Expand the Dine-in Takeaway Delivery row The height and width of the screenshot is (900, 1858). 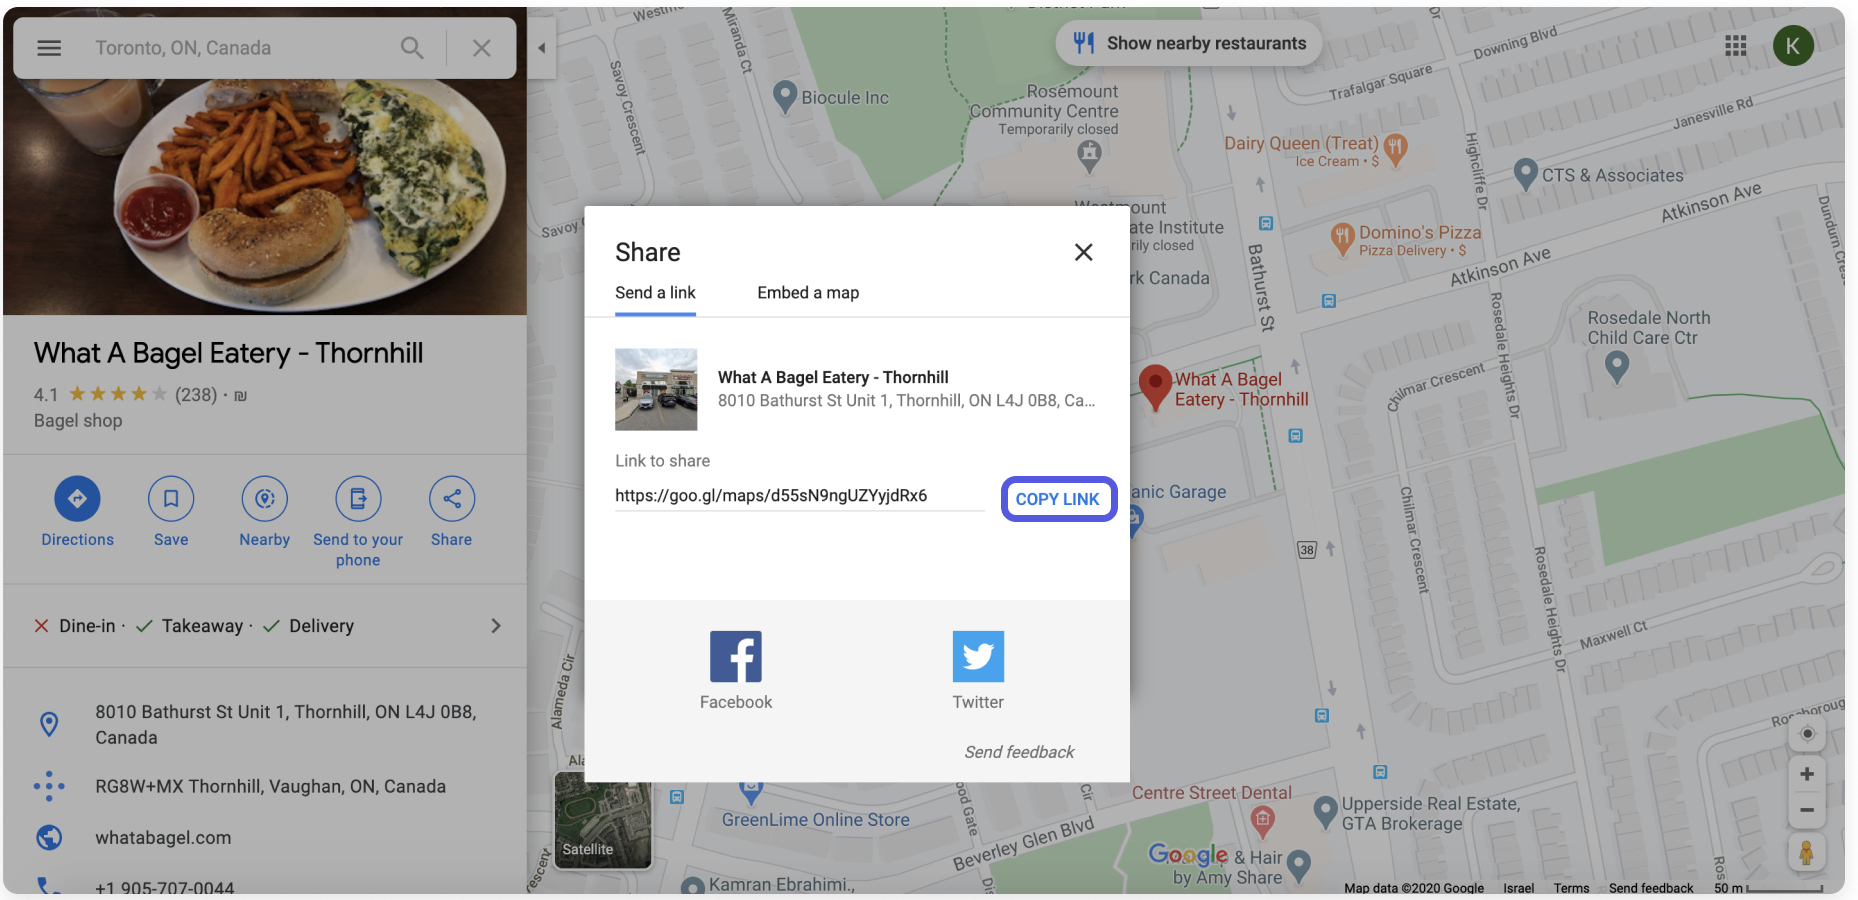pyautogui.click(x=265, y=626)
